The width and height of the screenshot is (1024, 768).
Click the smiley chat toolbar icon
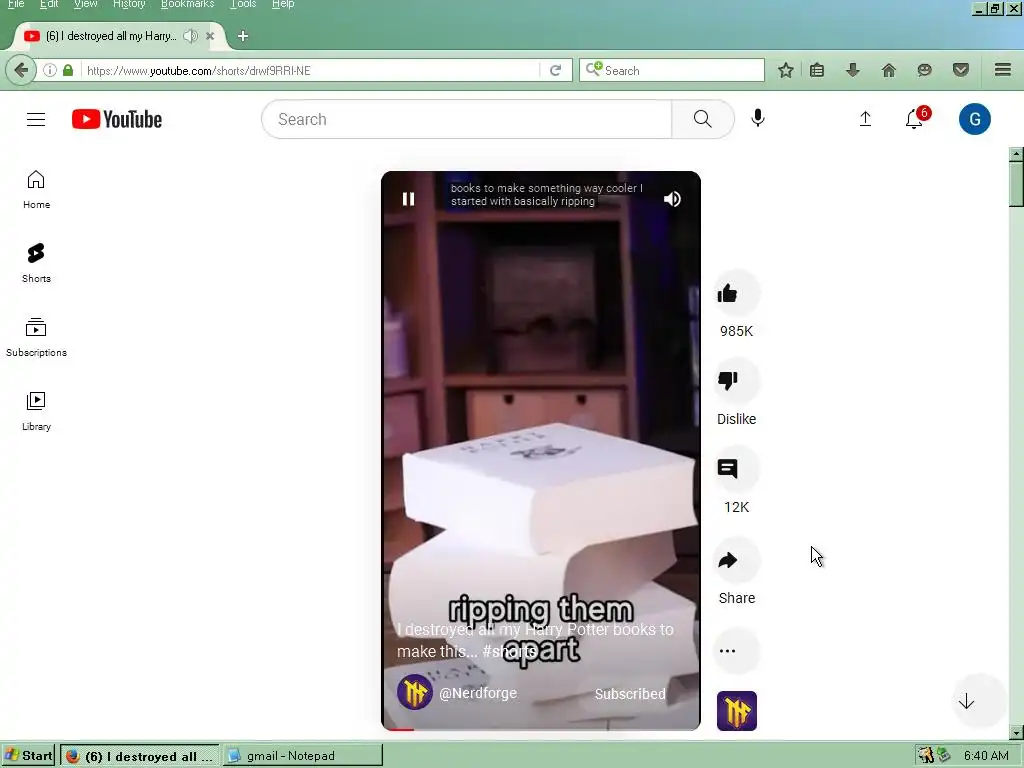click(924, 70)
